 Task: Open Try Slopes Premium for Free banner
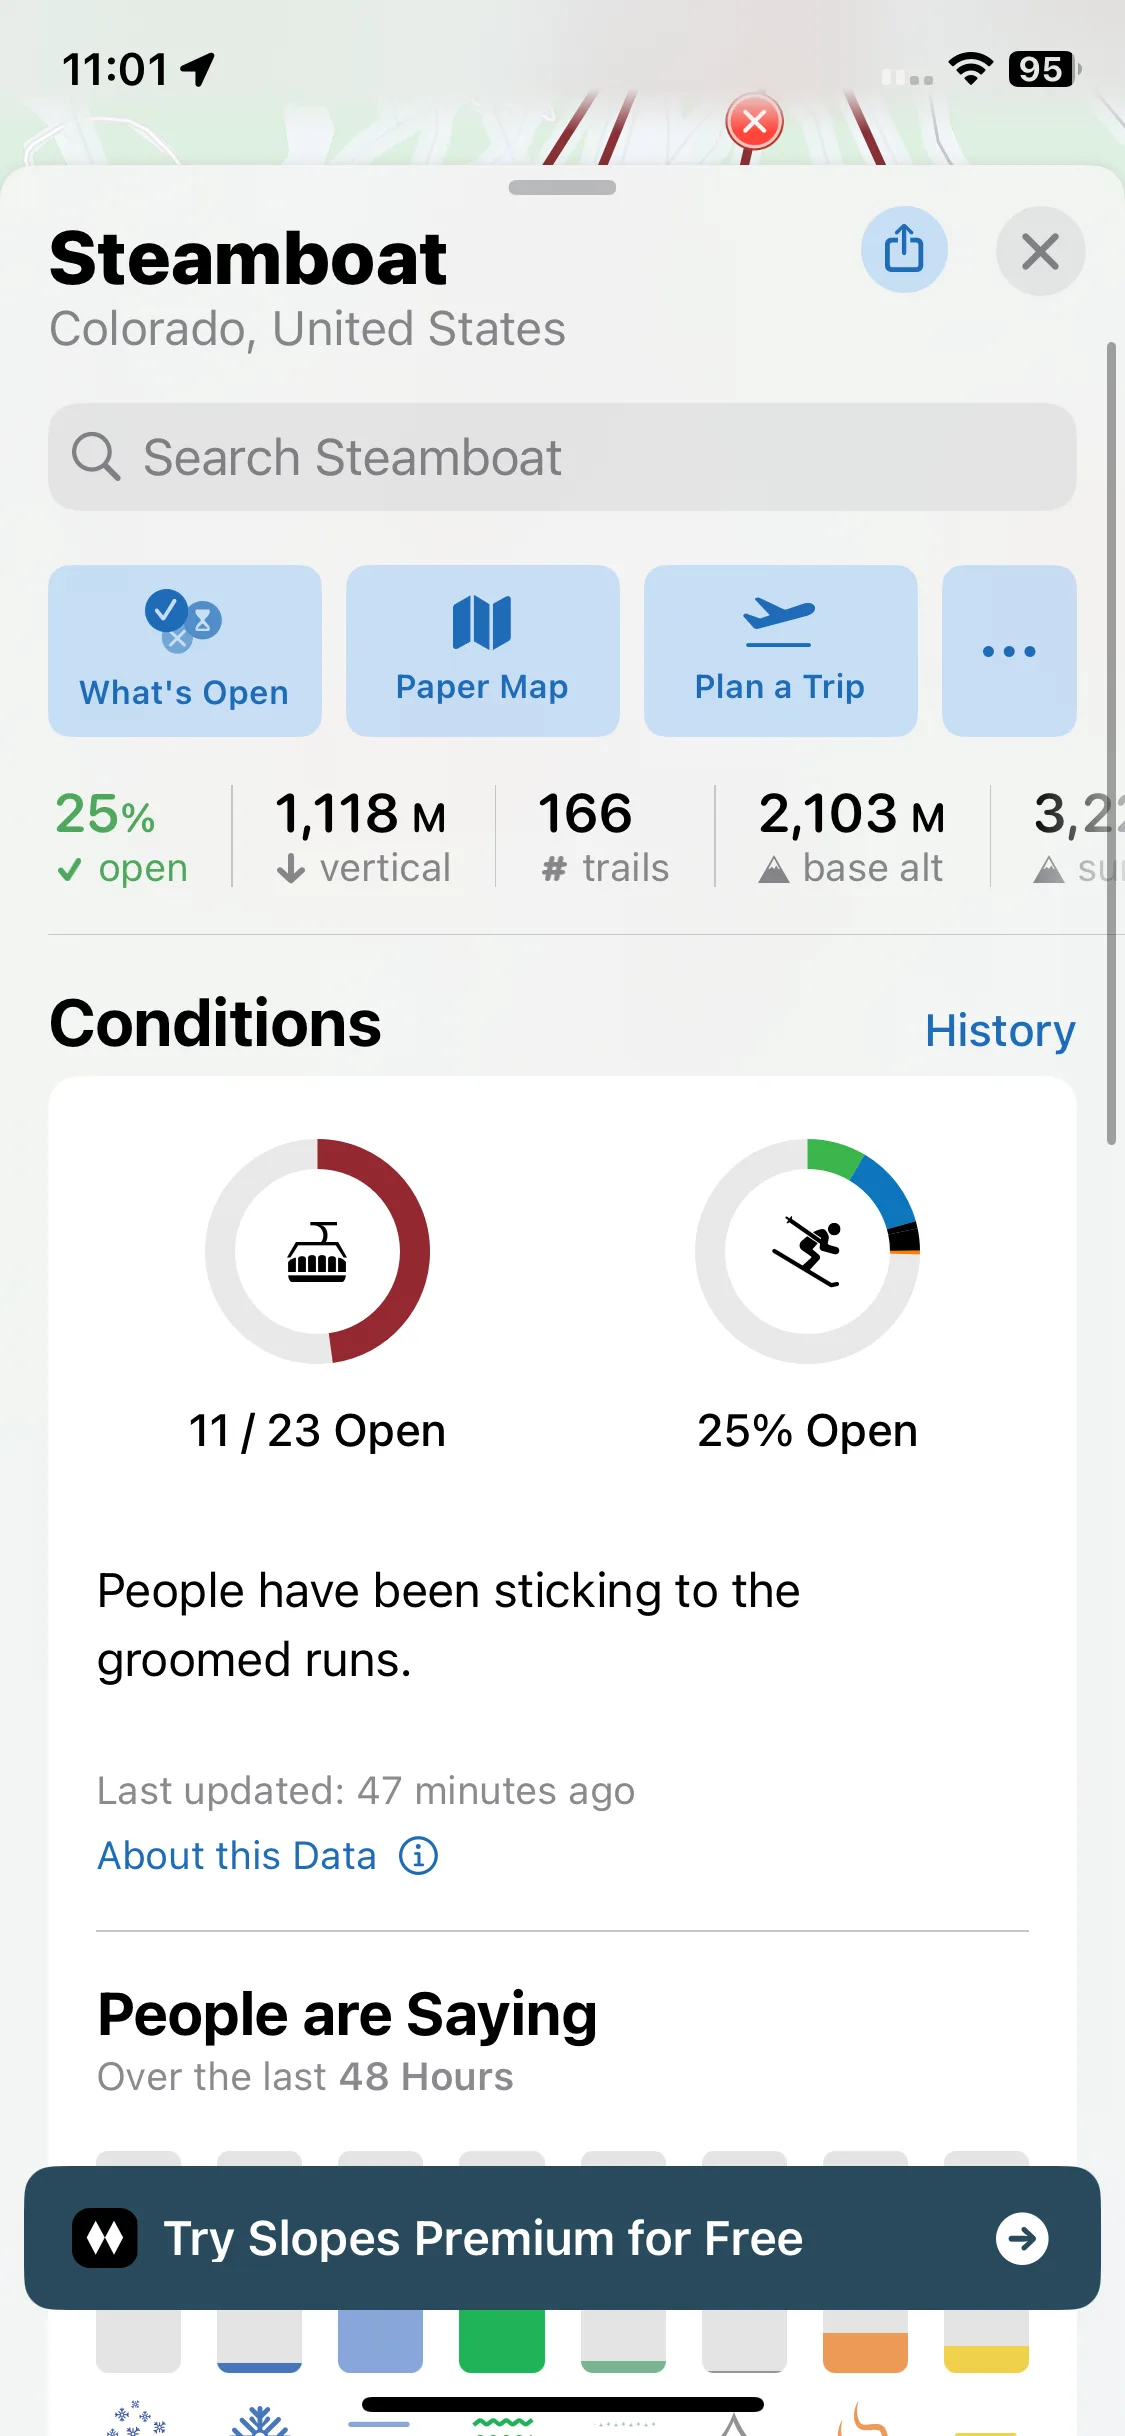(562, 2238)
